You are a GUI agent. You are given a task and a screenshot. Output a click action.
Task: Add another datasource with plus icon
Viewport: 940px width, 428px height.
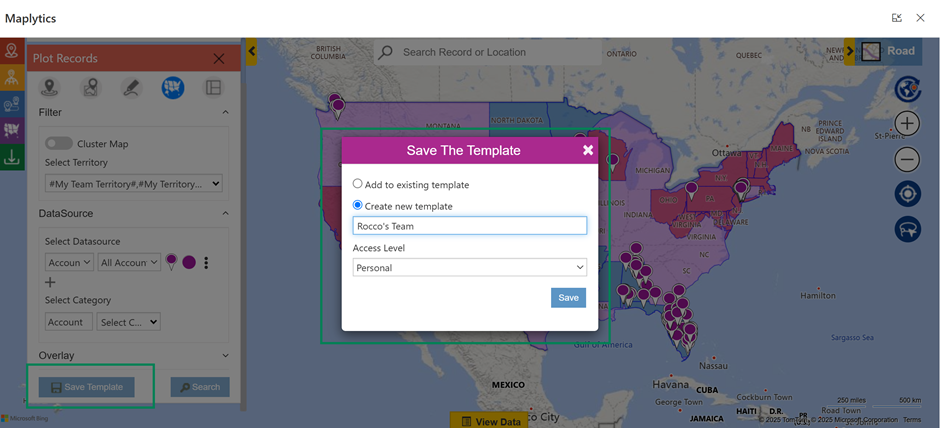[x=50, y=283]
